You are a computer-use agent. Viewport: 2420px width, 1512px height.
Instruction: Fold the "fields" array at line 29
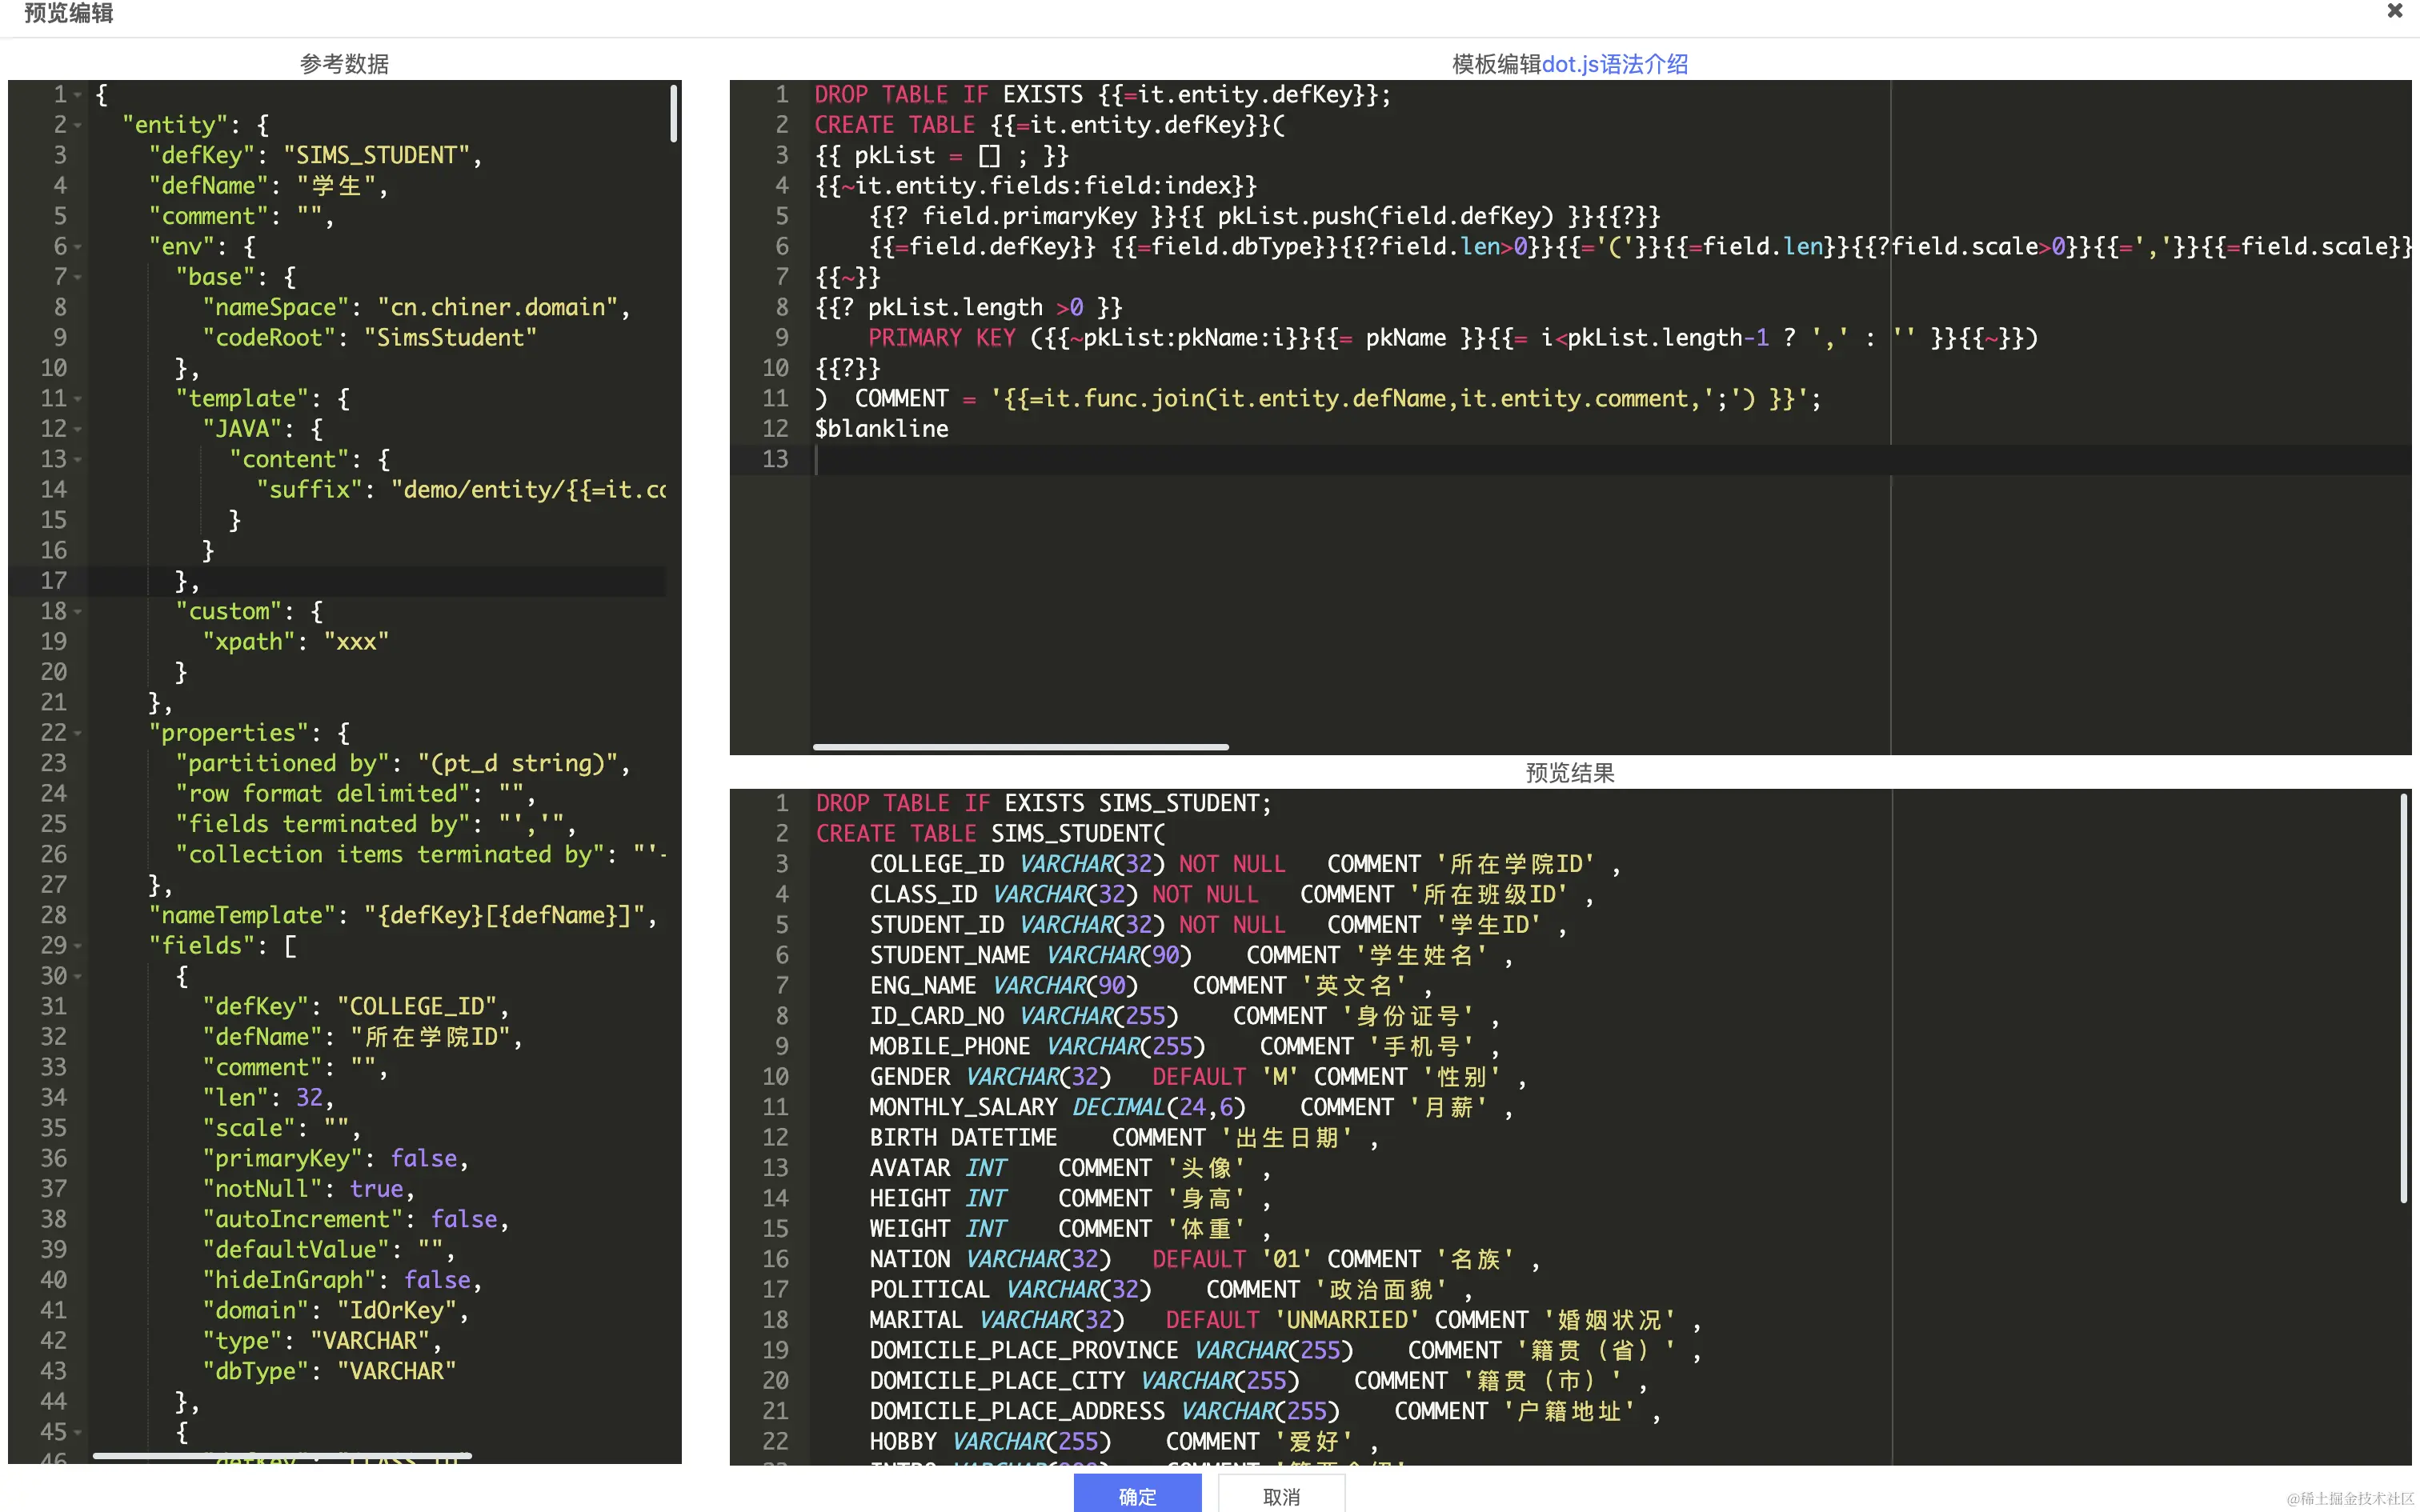coord(78,946)
